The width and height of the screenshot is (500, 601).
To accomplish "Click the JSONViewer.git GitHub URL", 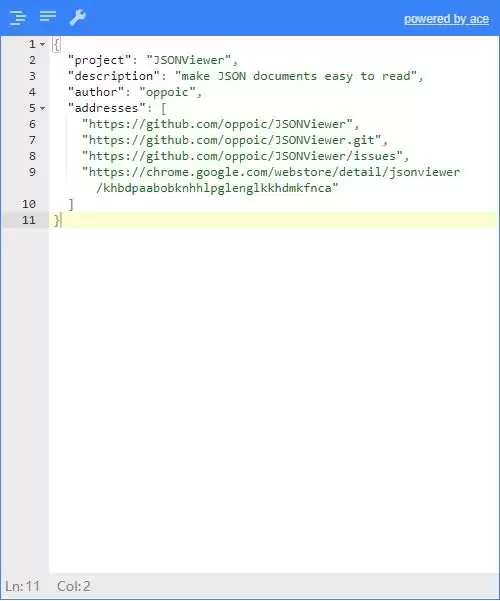I will click(232, 140).
